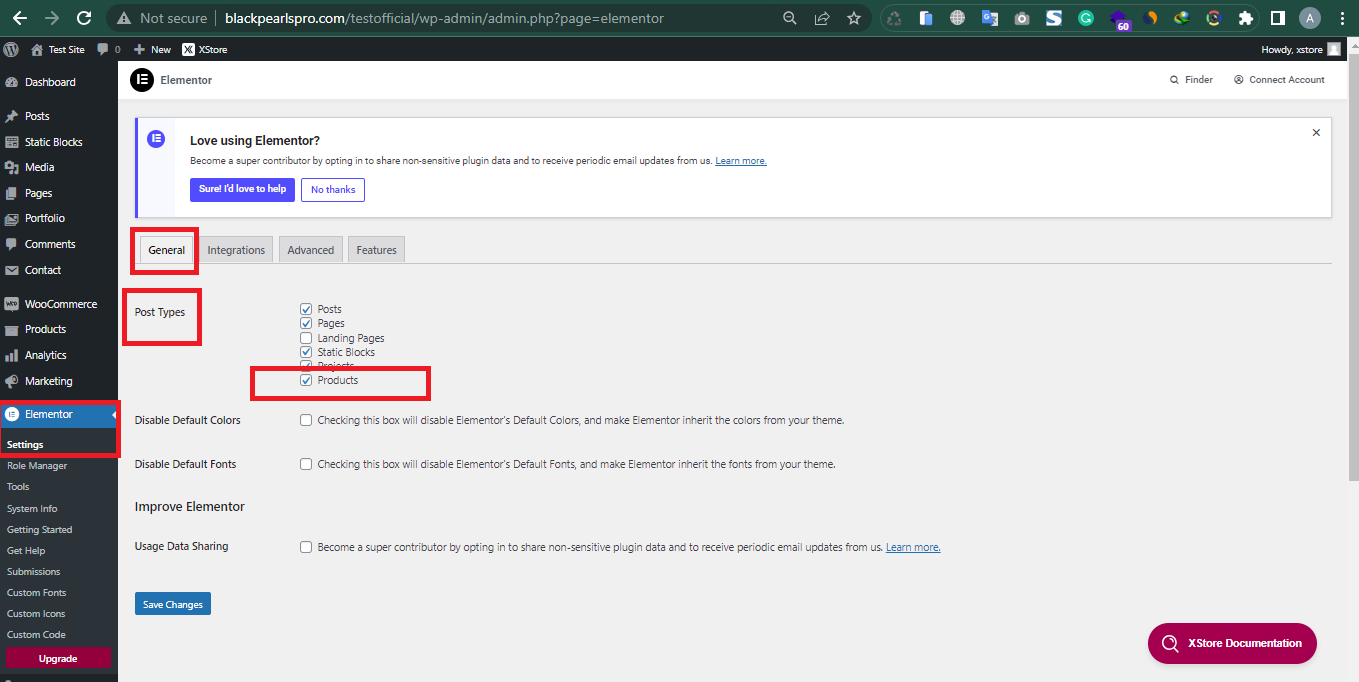
Task: Switch to the Advanced tab
Action: pyautogui.click(x=311, y=250)
